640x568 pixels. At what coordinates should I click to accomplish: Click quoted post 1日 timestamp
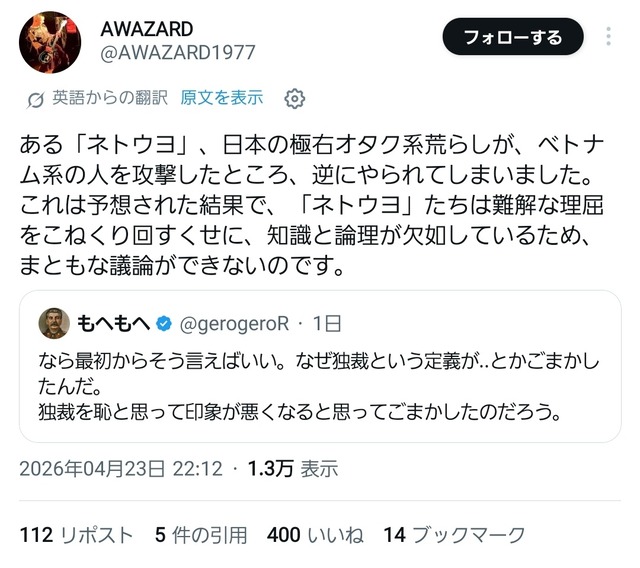pos(327,324)
